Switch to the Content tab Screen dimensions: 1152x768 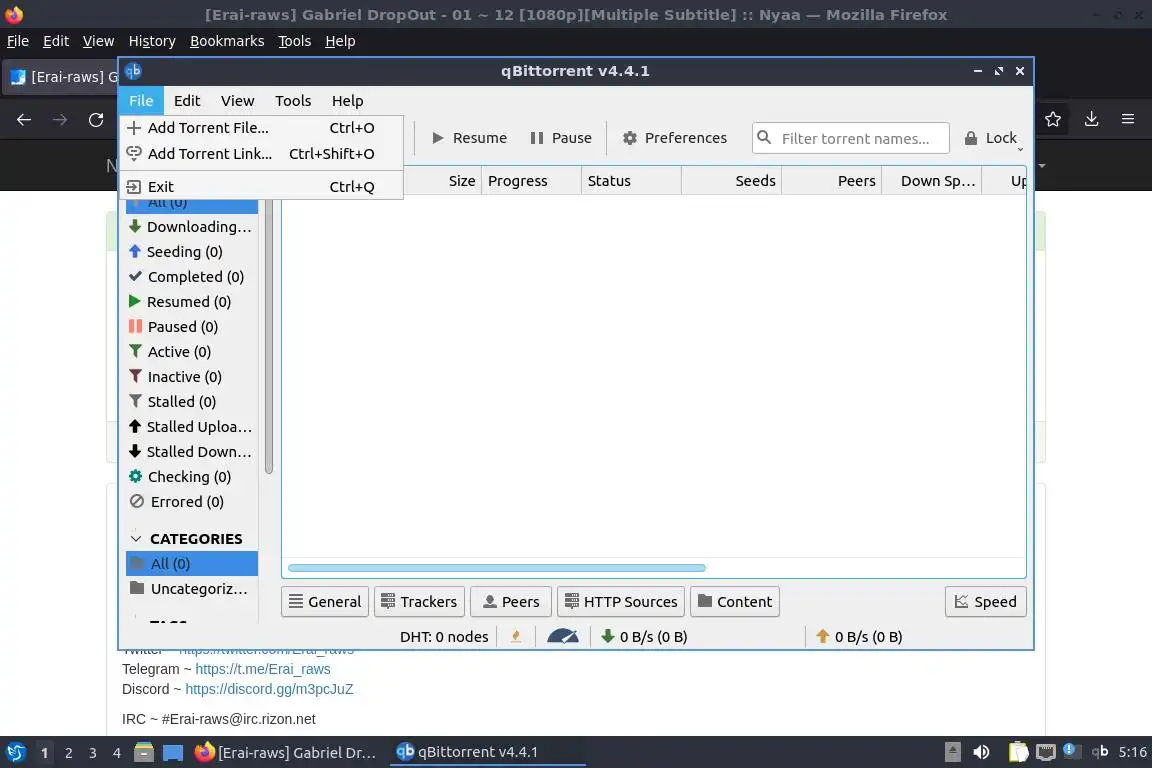[735, 602]
